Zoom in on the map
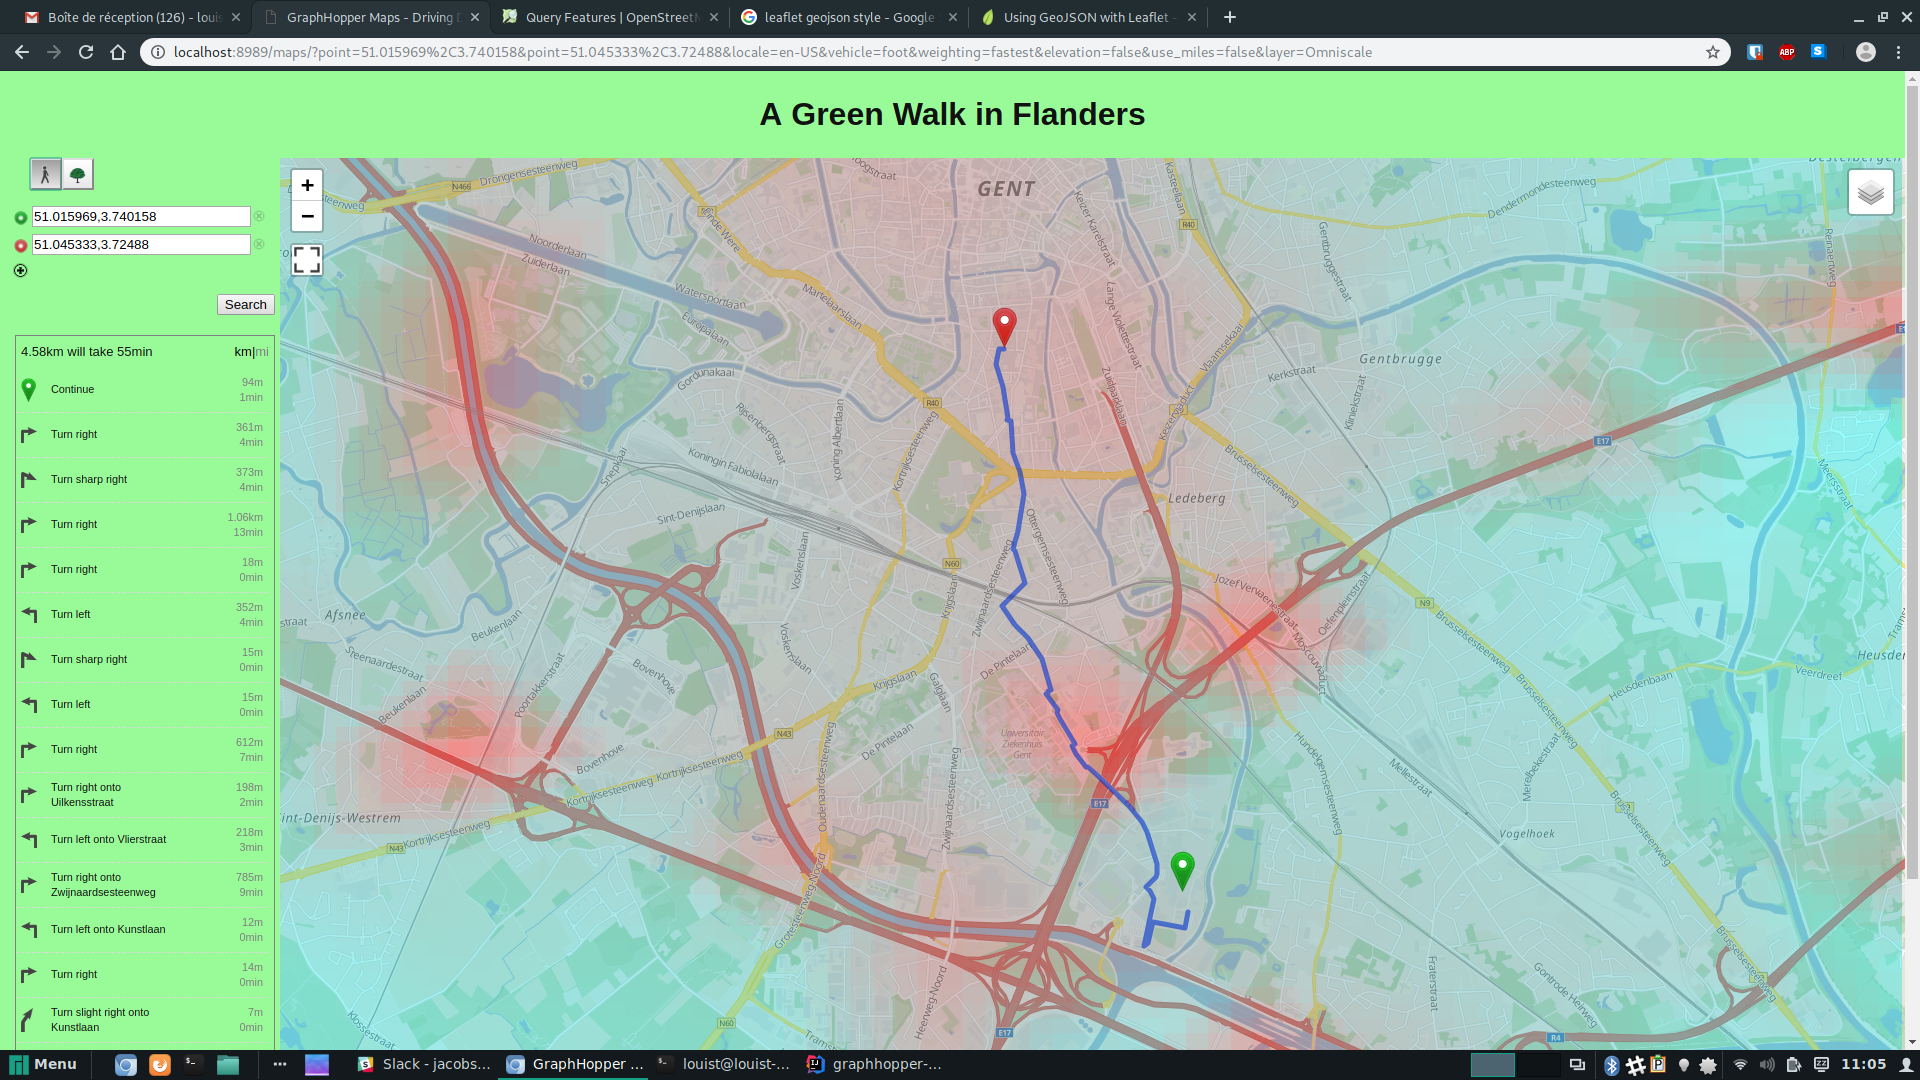This screenshot has height=1080, width=1920. (x=307, y=185)
